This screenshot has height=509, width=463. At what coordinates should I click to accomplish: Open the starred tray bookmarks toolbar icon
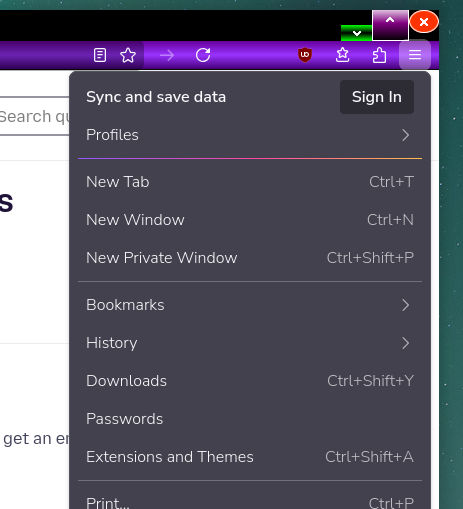coord(342,55)
